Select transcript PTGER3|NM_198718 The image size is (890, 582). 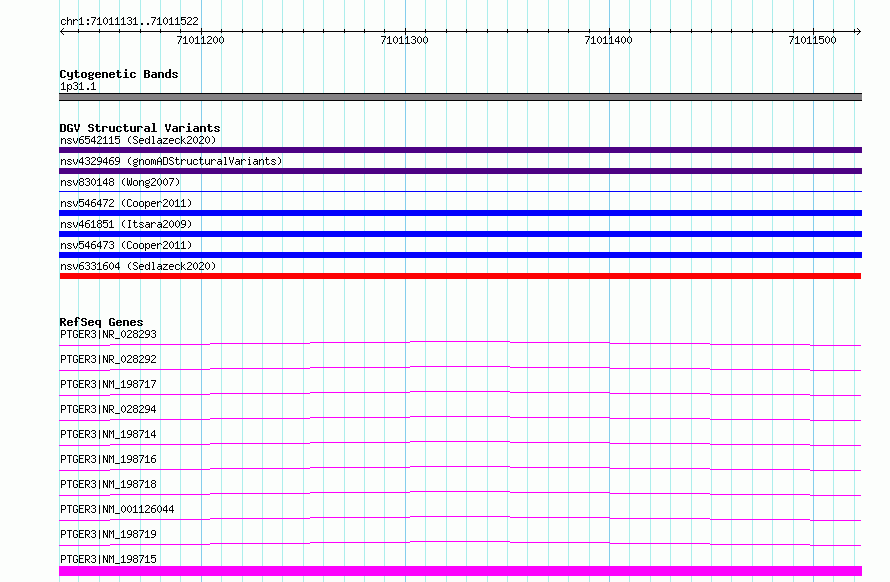click(x=108, y=484)
